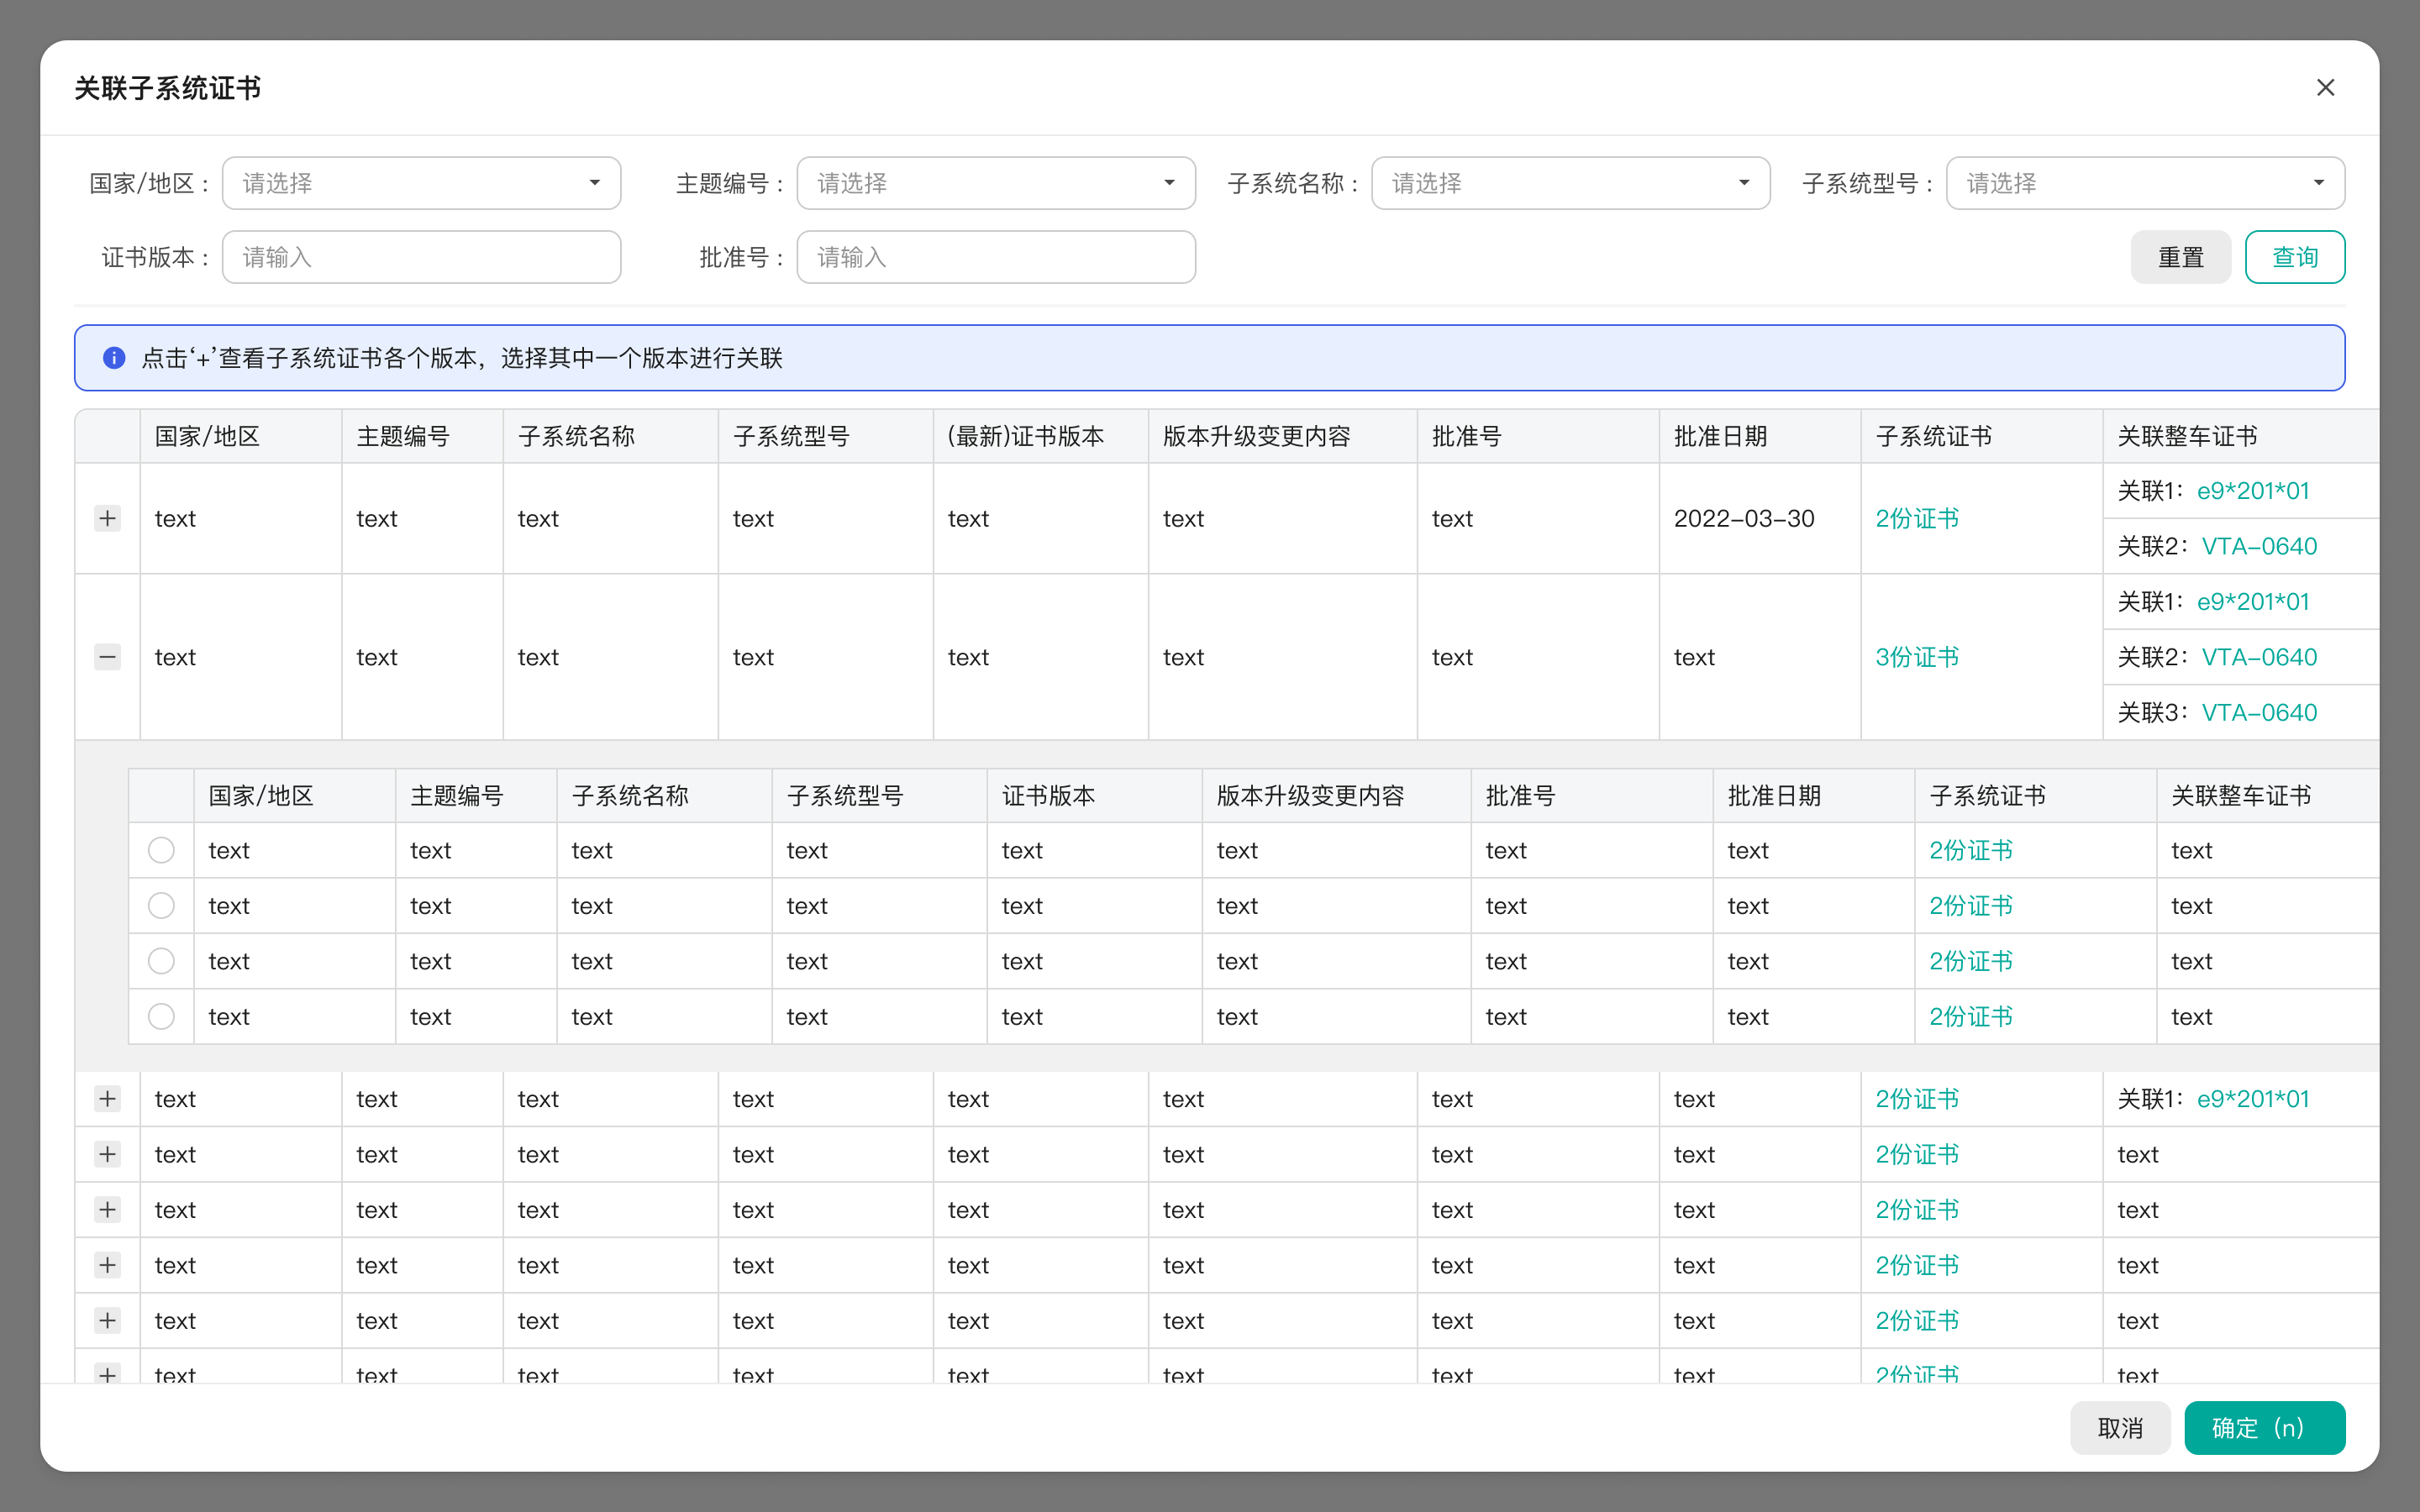Screen dimensions: 2420x1512
Task: Expand the first table row with plus icon
Action: tap(107, 518)
